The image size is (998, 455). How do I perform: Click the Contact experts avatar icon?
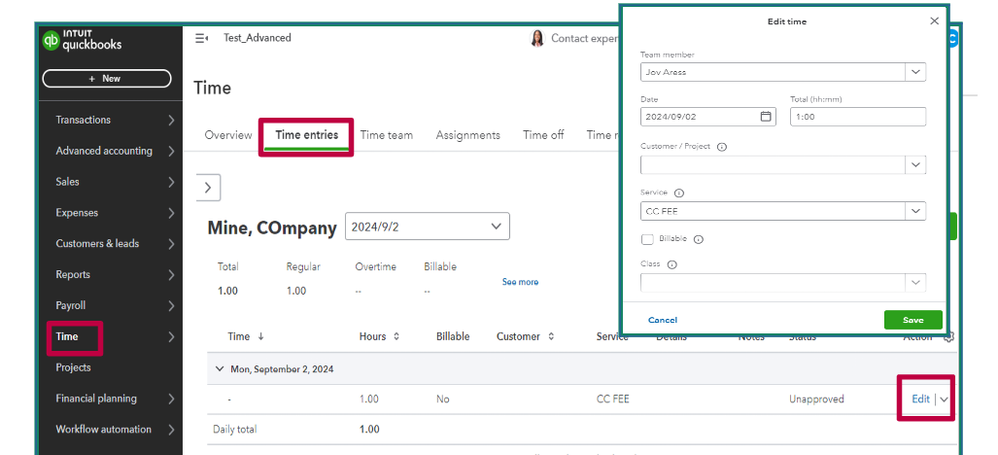(x=537, y=38)
